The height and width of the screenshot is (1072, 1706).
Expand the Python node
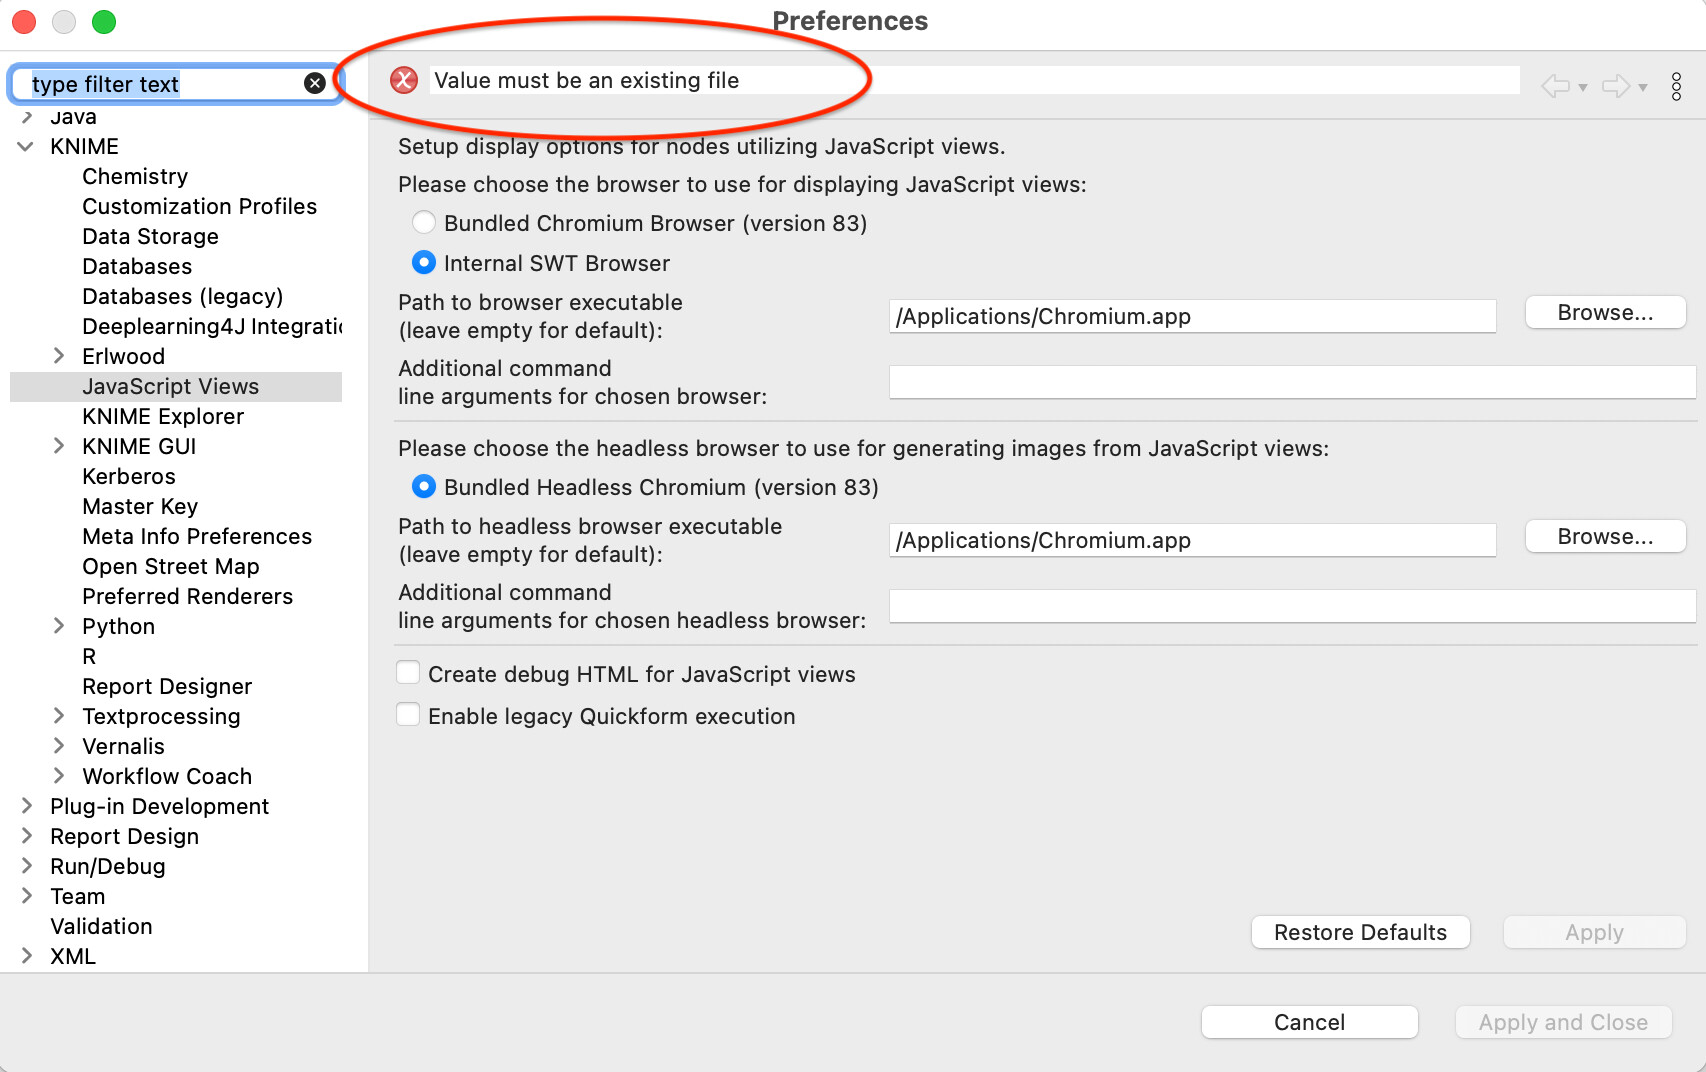59,625
